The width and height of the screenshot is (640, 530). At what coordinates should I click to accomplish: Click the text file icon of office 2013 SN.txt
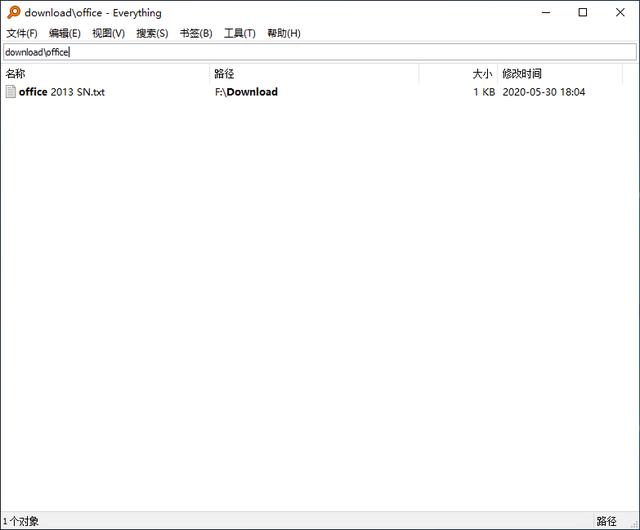pos(11,91)
